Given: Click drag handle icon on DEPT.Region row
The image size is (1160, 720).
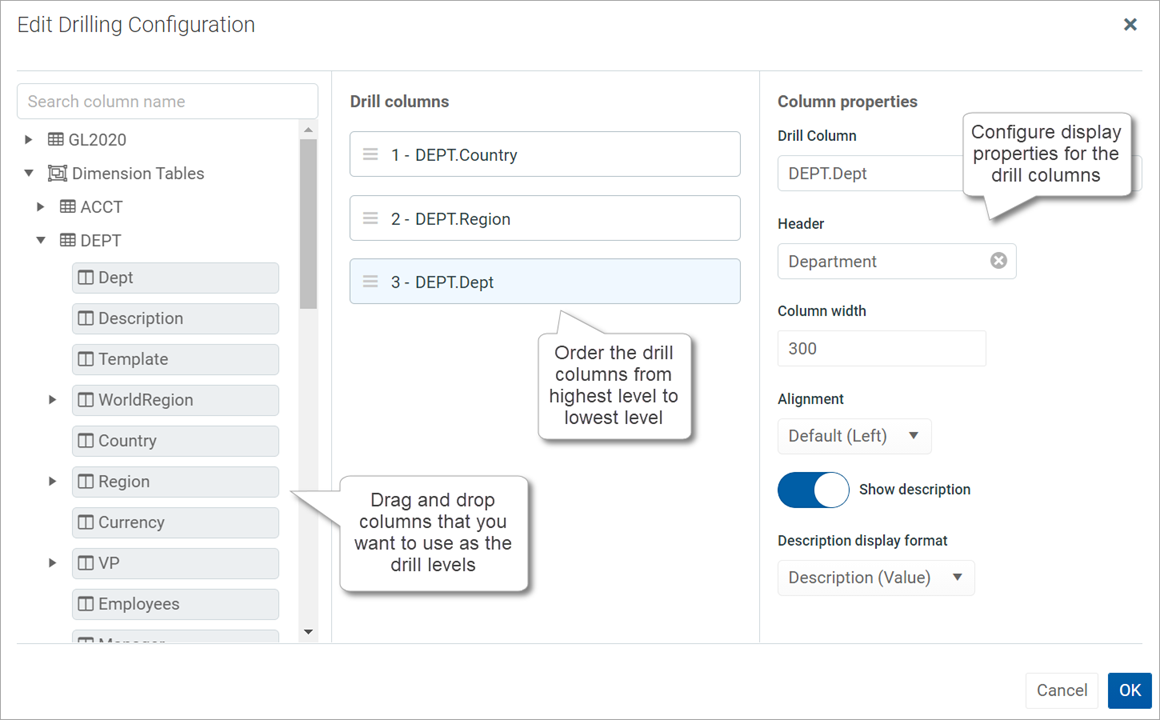Looking at the screenshot, I should pyautogui.click(x=370, y=219).
